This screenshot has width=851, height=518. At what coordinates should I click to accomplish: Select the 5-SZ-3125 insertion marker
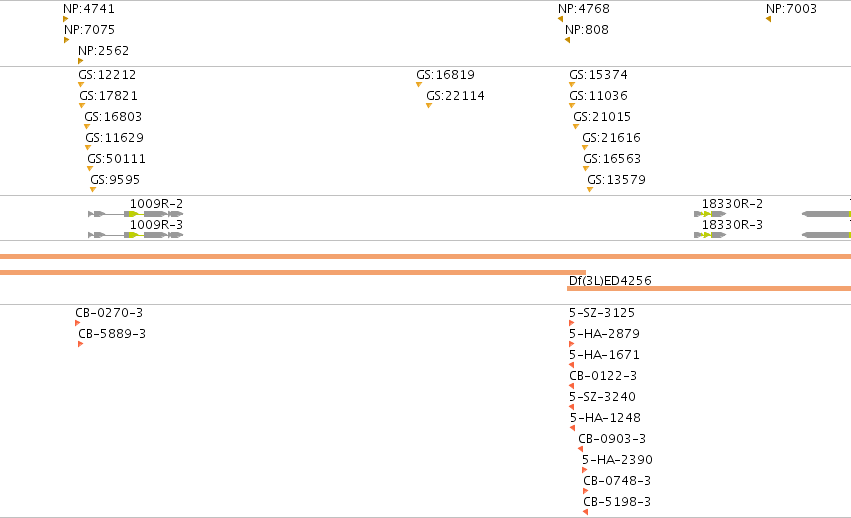point(571,324)
